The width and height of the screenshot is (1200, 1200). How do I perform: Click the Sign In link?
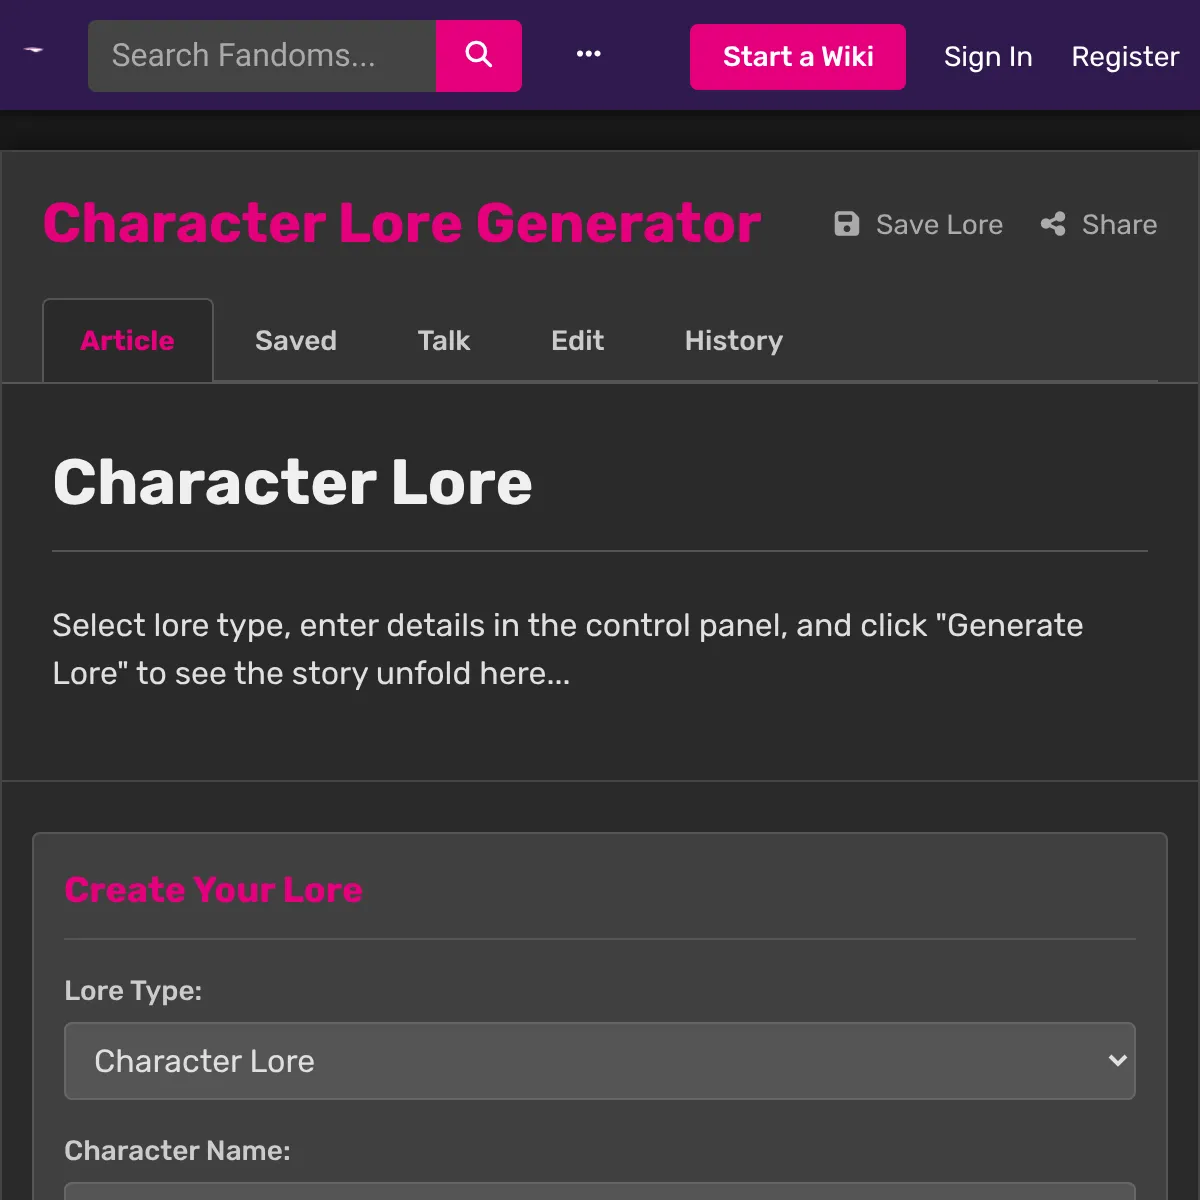(x=988, y=57)
